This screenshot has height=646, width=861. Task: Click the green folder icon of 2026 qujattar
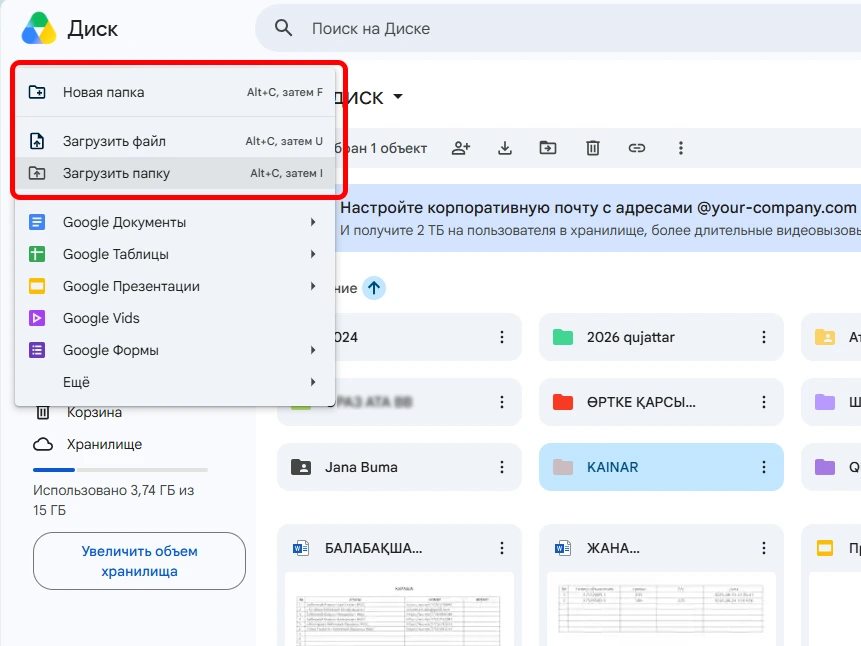tap(563, 337)
